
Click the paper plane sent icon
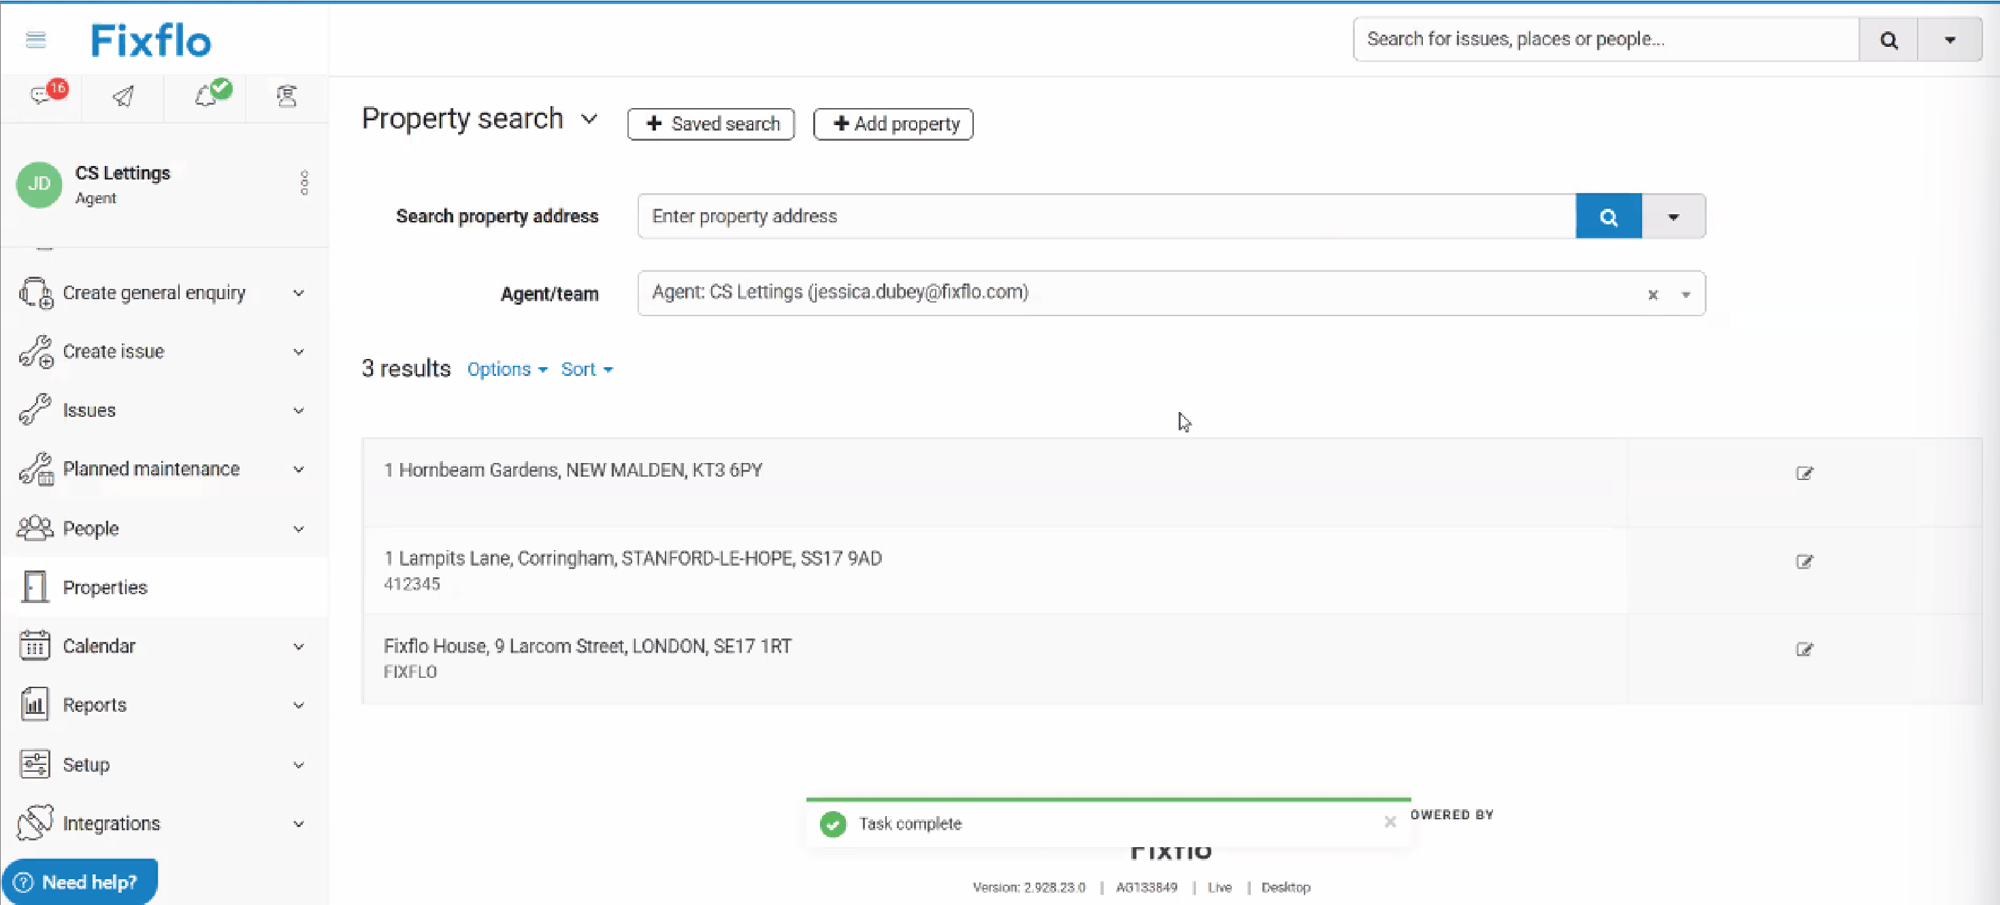123,96
